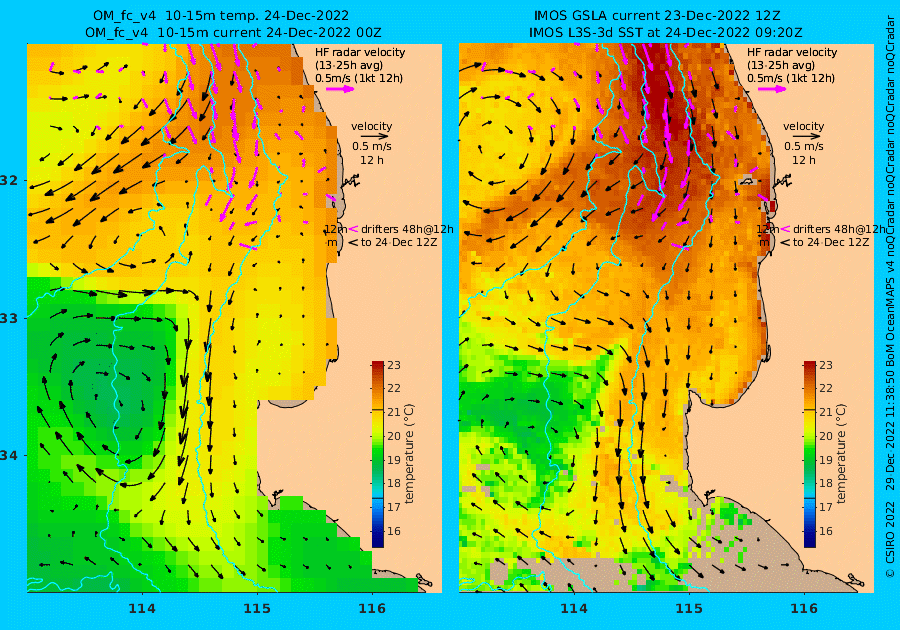Click 'temperature (°C)' label of left colorbar
The width and height of the screenshot is (900, 630).
(409, 454)
